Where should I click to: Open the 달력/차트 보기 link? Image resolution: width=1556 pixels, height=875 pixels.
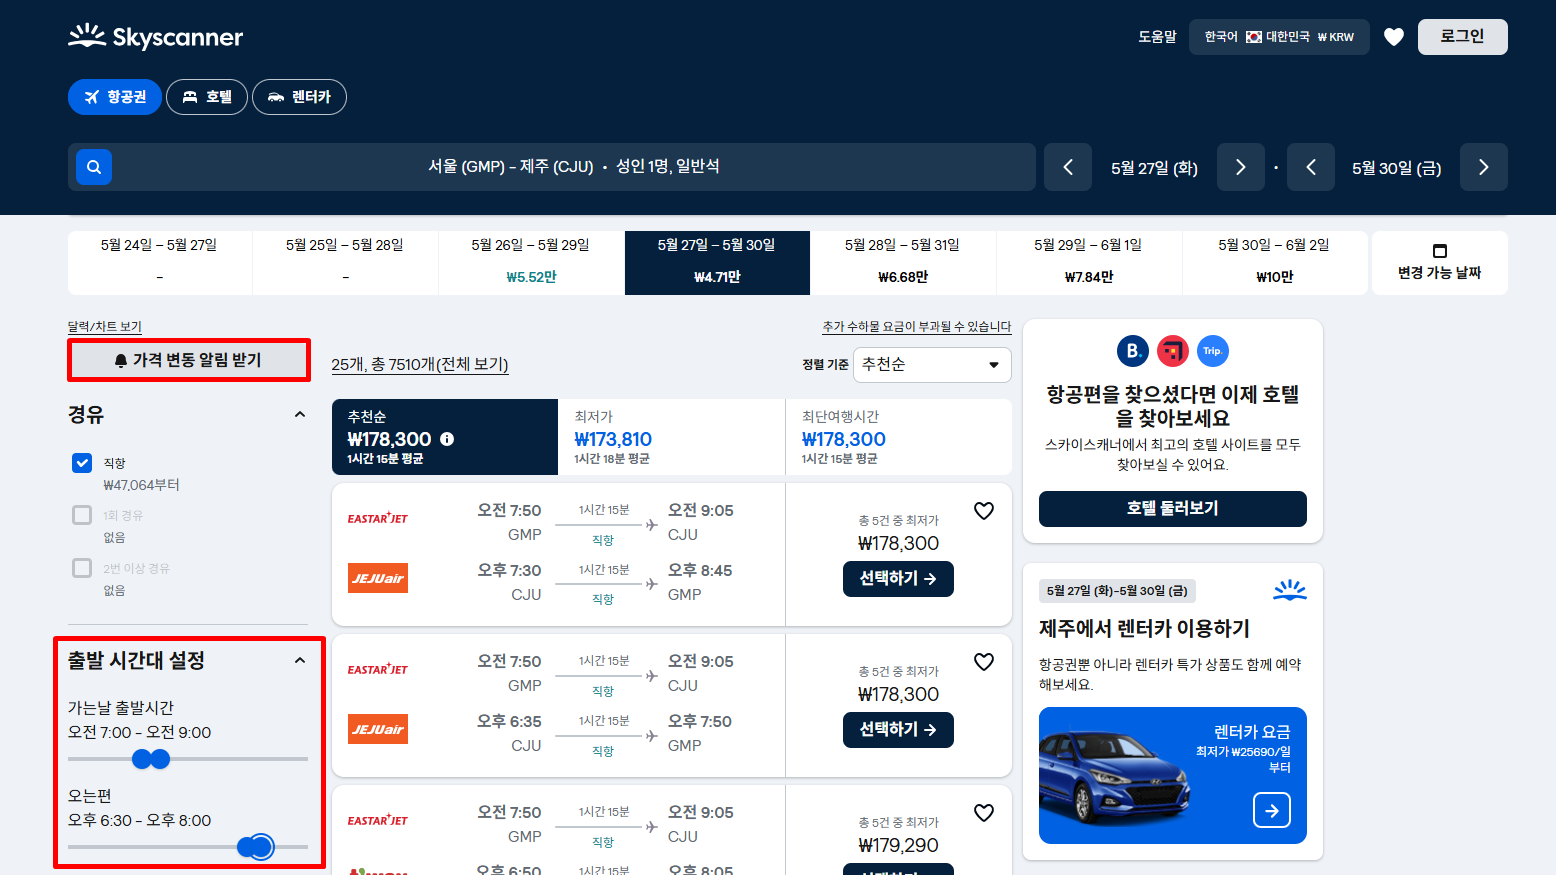coord(105,326)
